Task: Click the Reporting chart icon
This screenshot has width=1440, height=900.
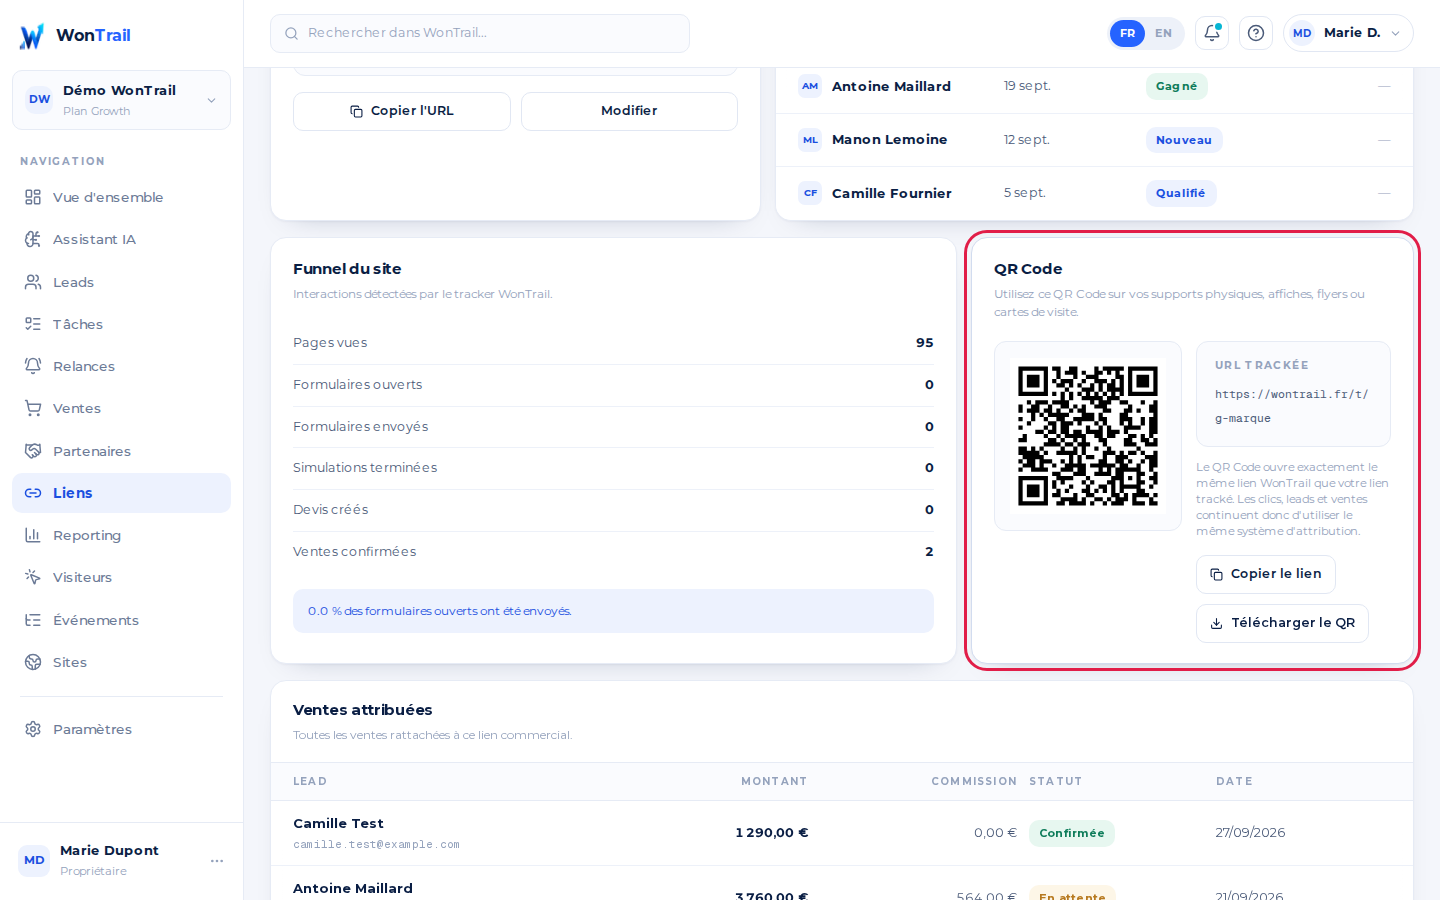Action: pos(33,535)
